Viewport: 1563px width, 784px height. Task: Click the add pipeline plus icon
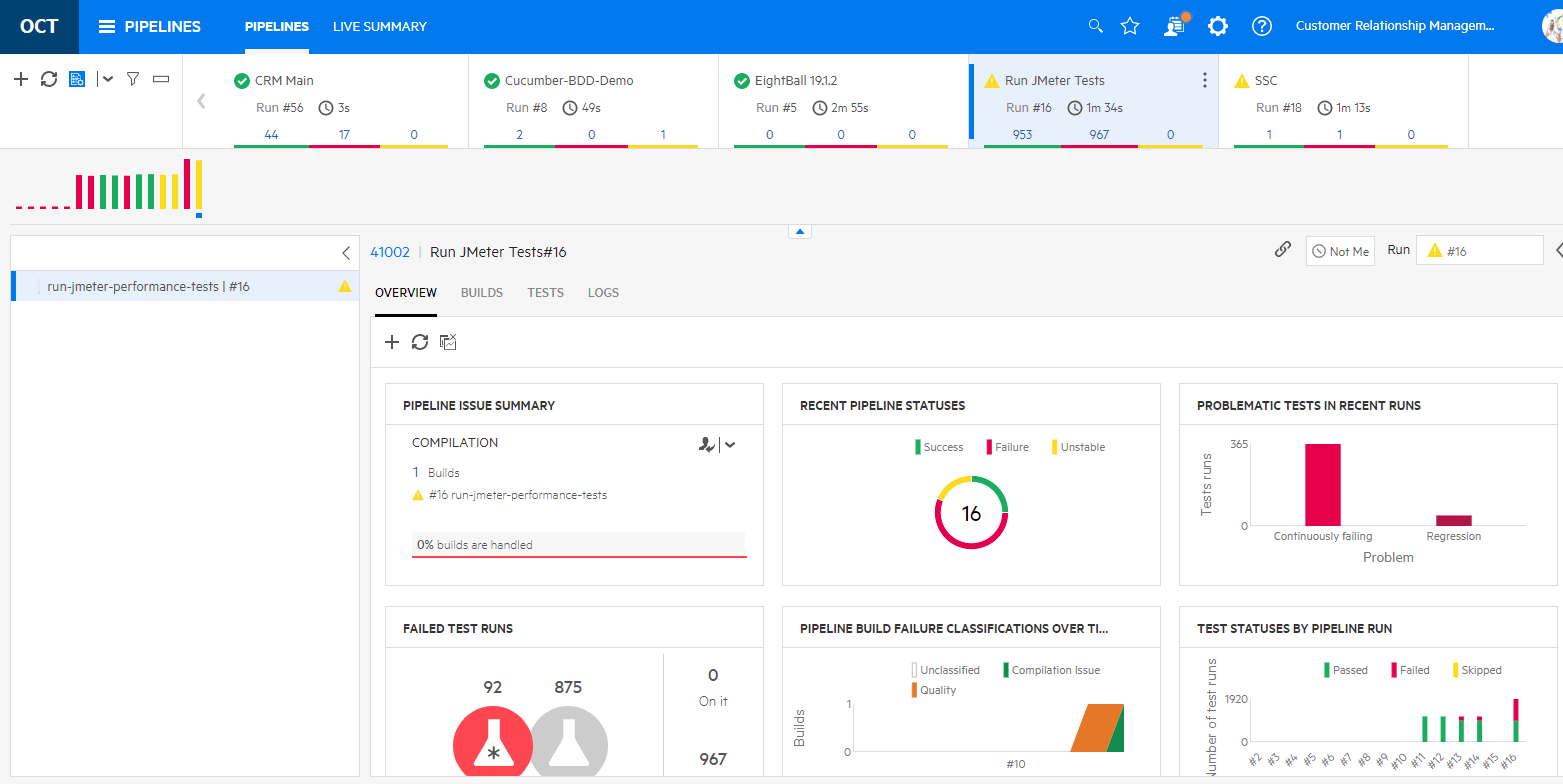coord(21,79)
